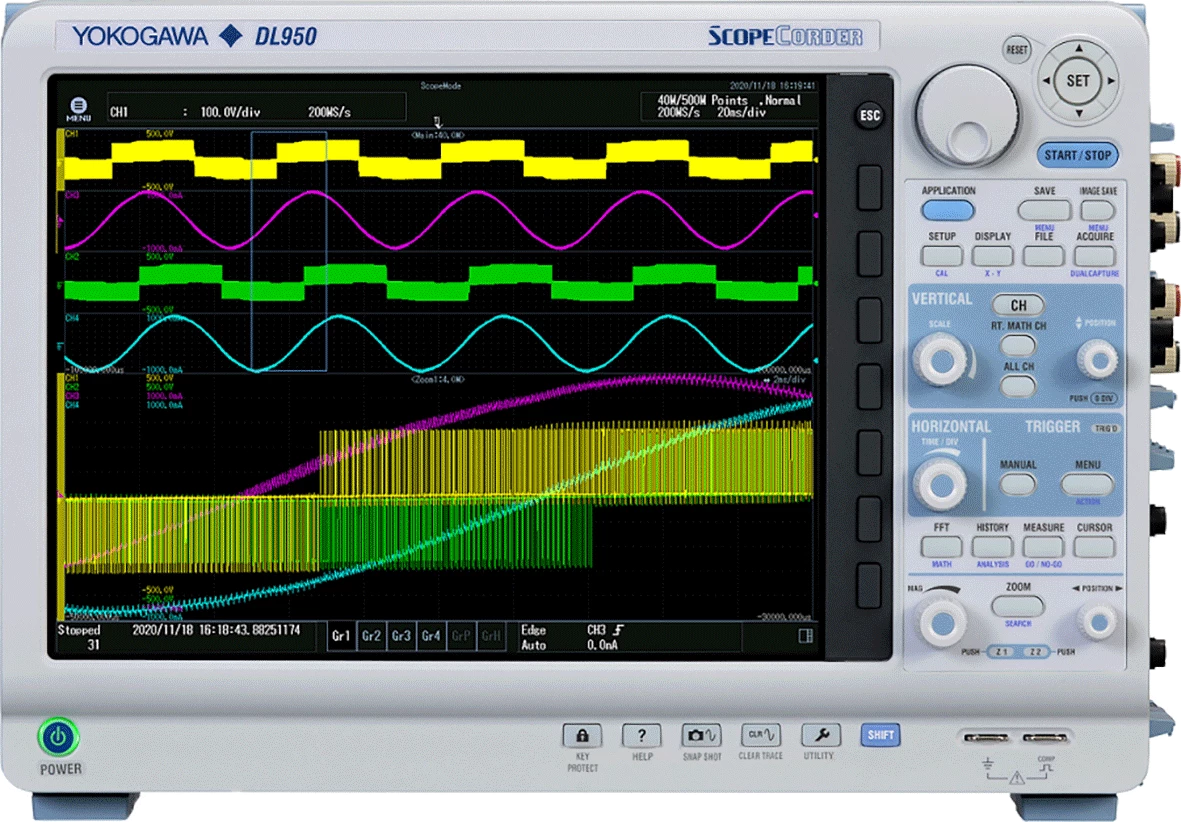This screenshot has width=1181, height=822.
Task: Engage the KEY PROTECT lock key
Action: coord(582,735)
